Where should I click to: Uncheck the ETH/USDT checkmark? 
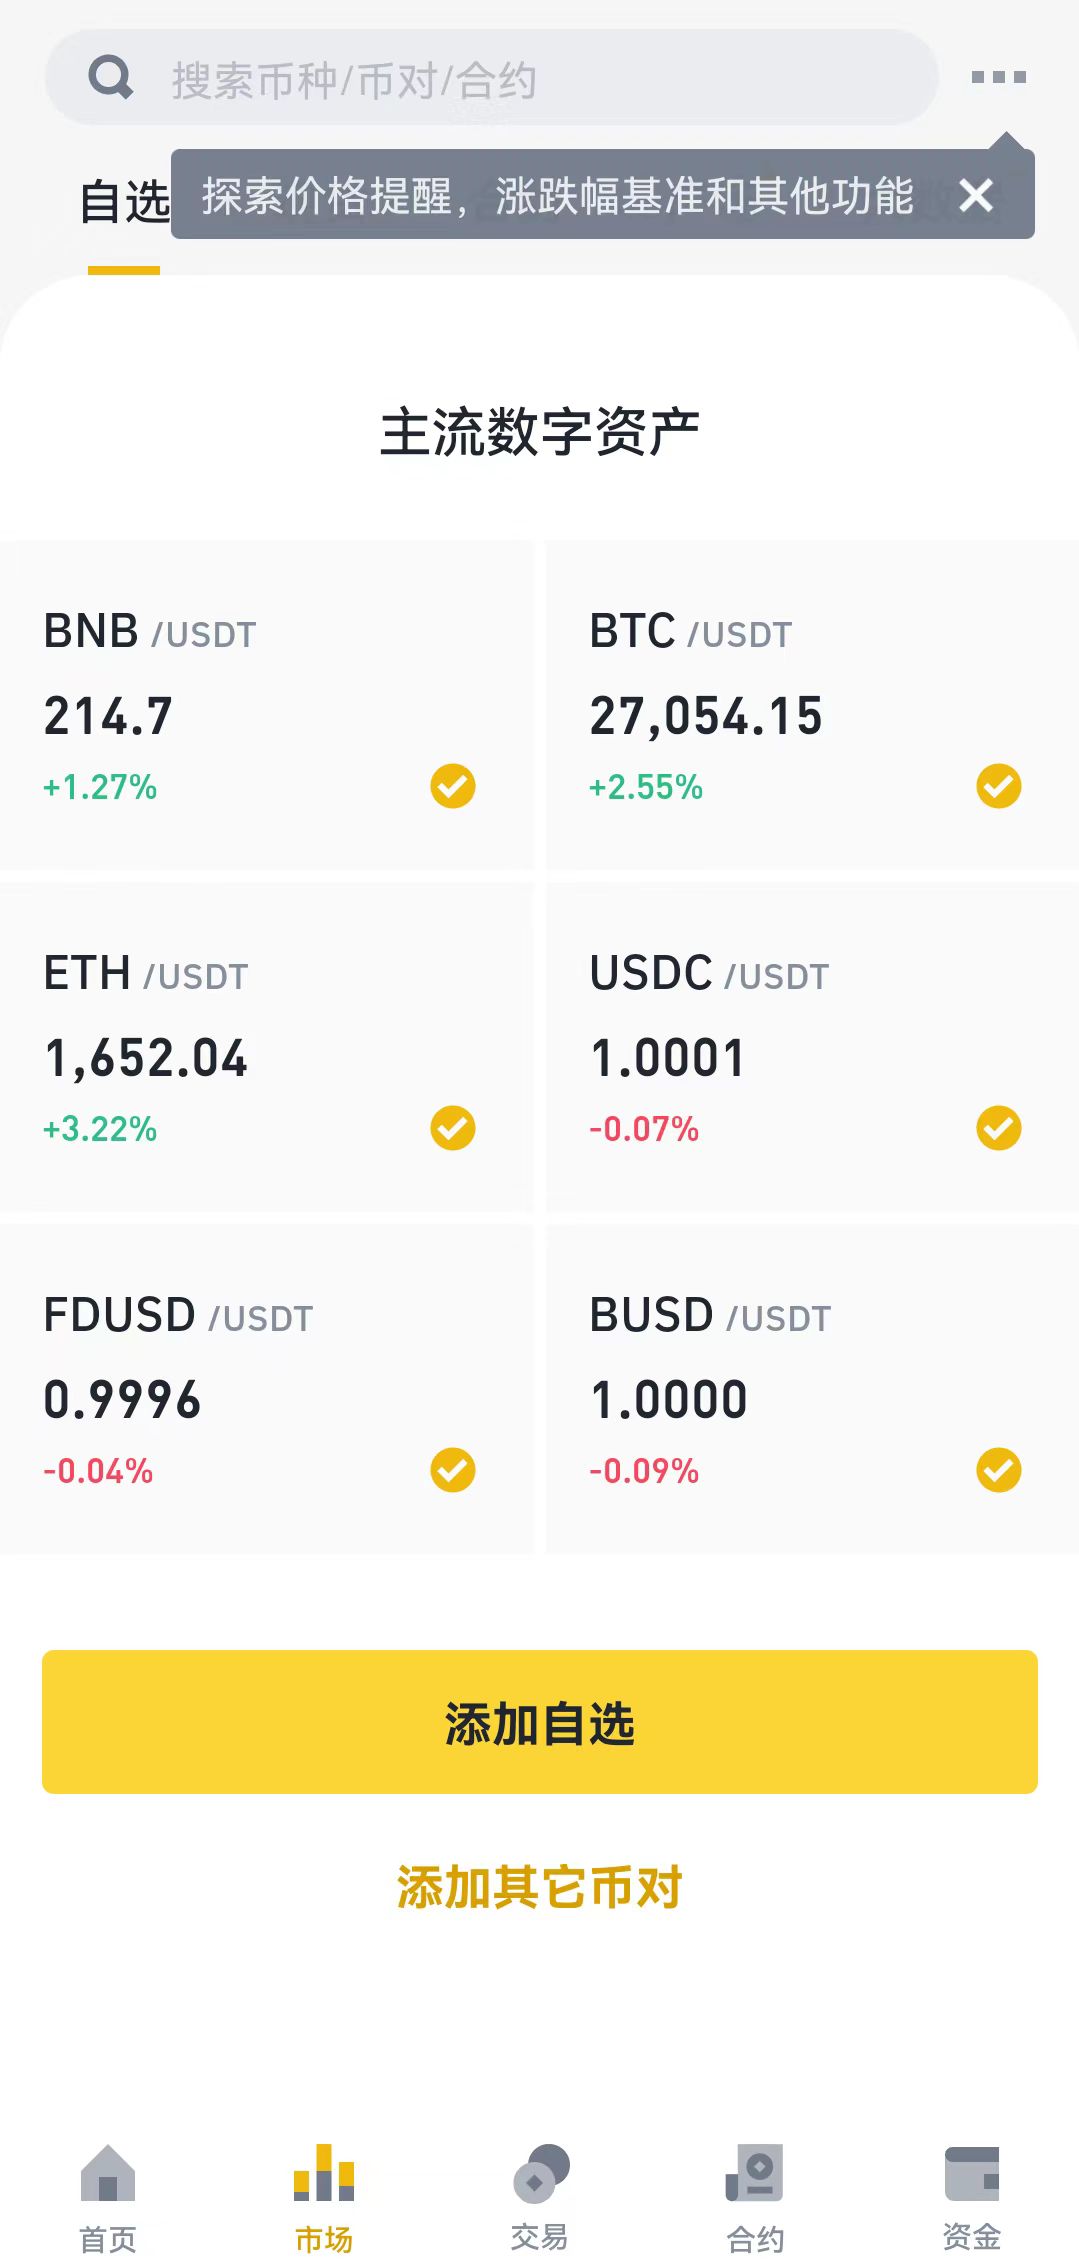(x=453, y=1128)
